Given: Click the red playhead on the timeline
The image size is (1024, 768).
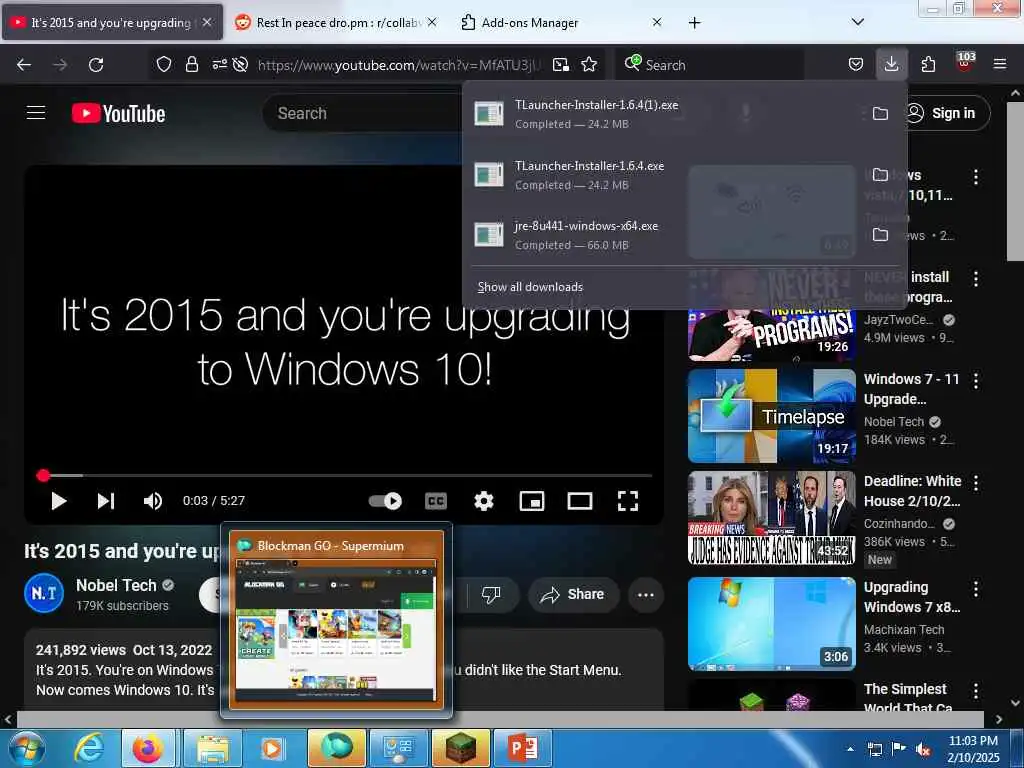Looking at the screenshot, I should 43,475.
